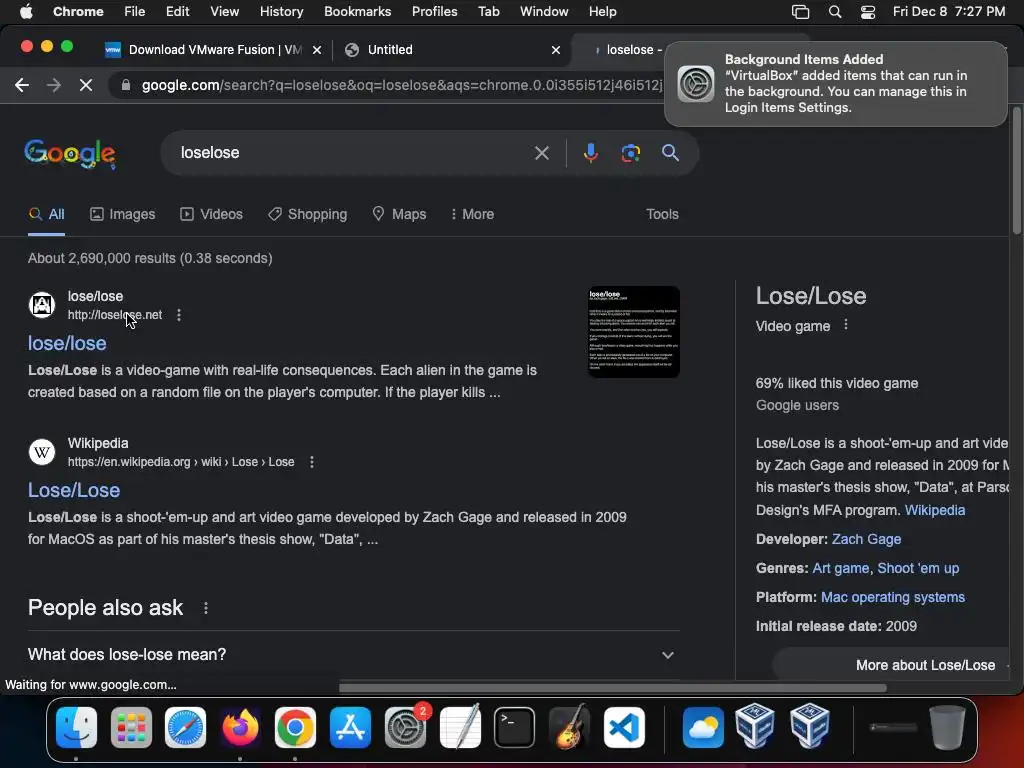Viewport: 1024px width, 768px height.
Task: Click the Wikipedia W favicon
Action: 42,451
